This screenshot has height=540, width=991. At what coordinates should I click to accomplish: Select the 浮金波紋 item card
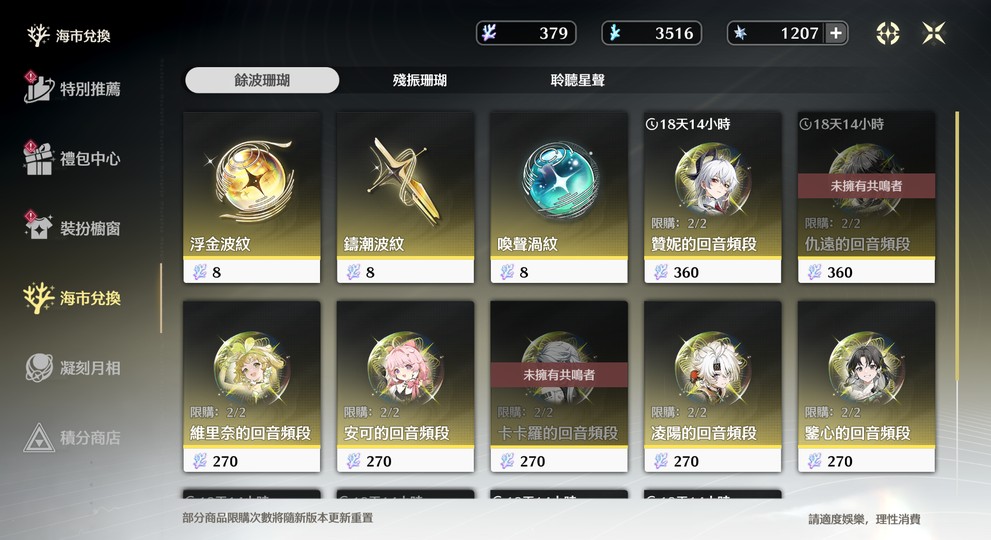click(252, 197)
